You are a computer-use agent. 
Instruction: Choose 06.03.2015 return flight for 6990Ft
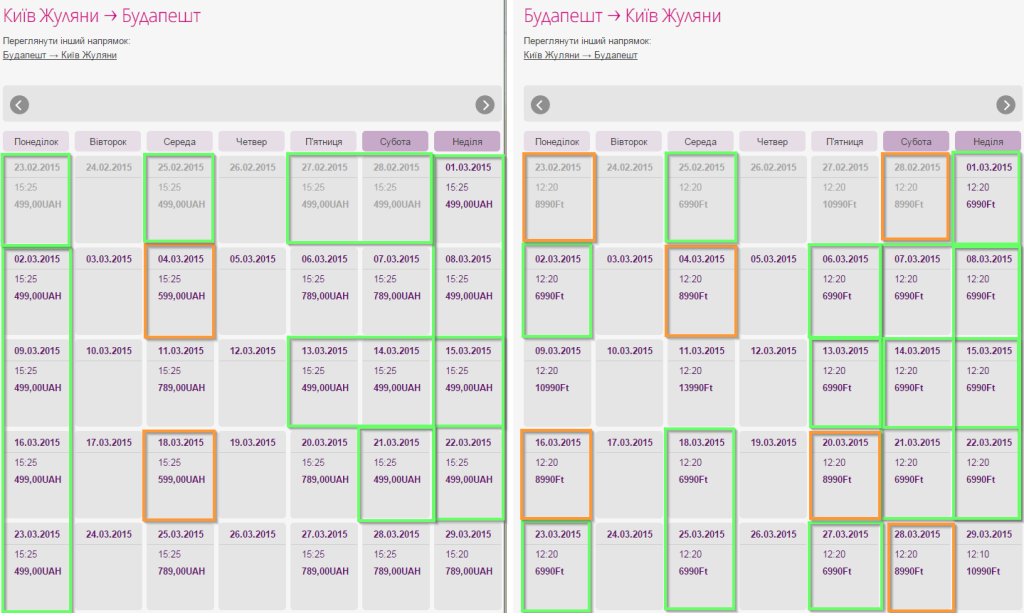845,291
